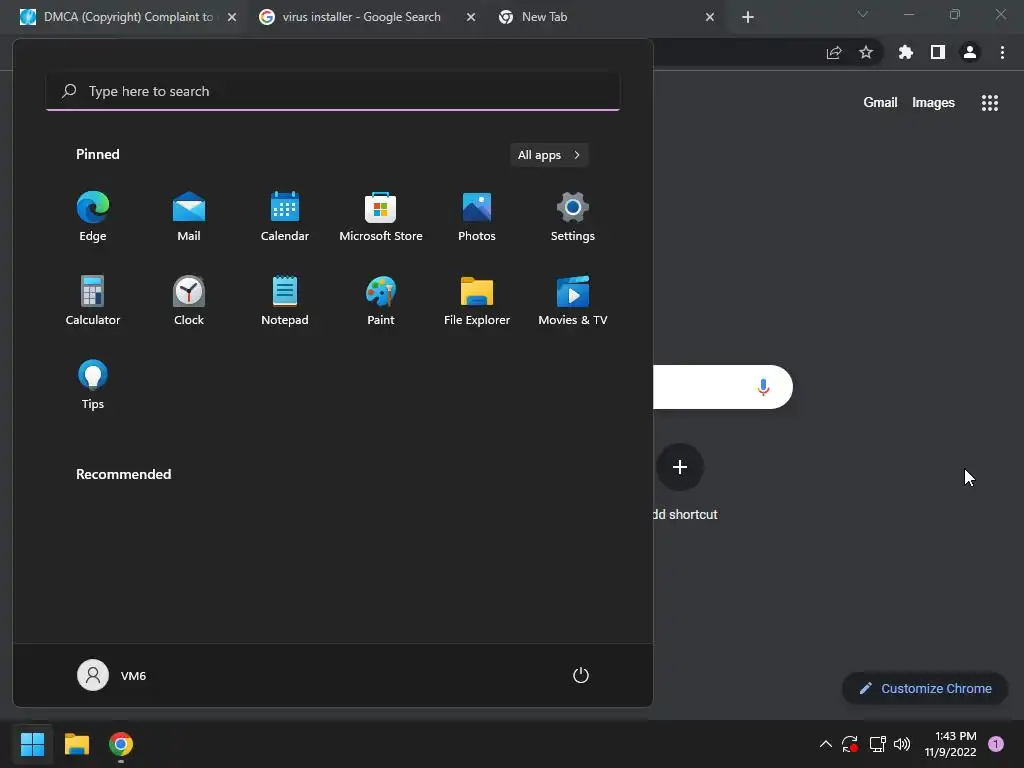Launch Mail from pinned apps

point(189,217)
